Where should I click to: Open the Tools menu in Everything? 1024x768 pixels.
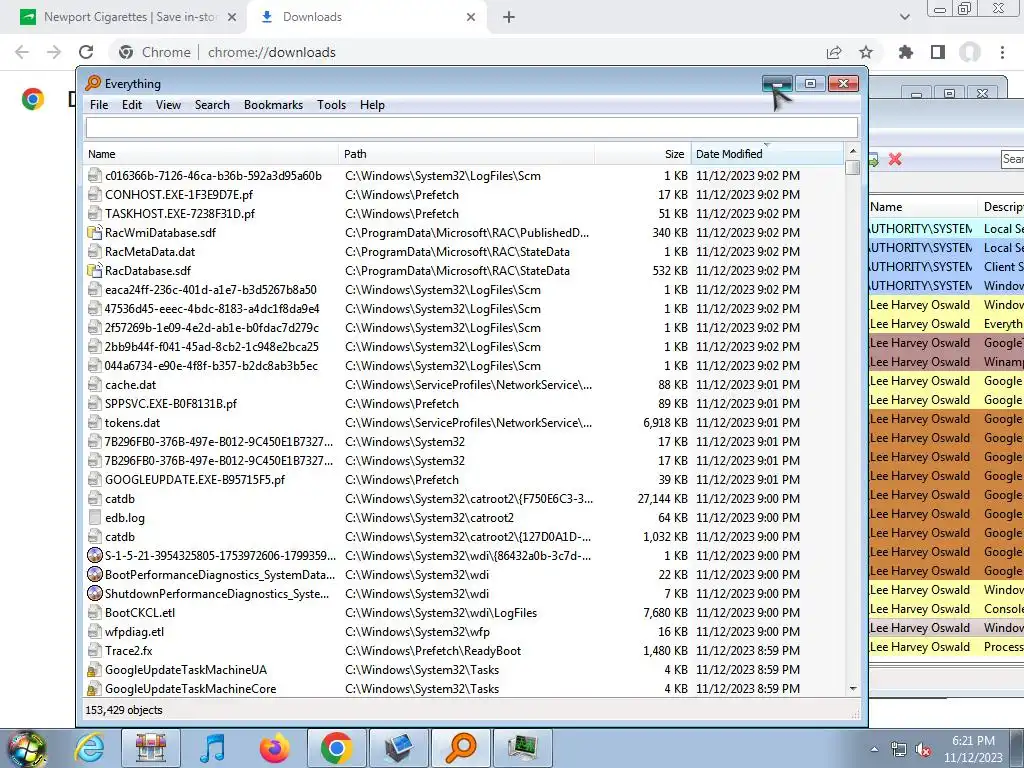coord(332,104)
